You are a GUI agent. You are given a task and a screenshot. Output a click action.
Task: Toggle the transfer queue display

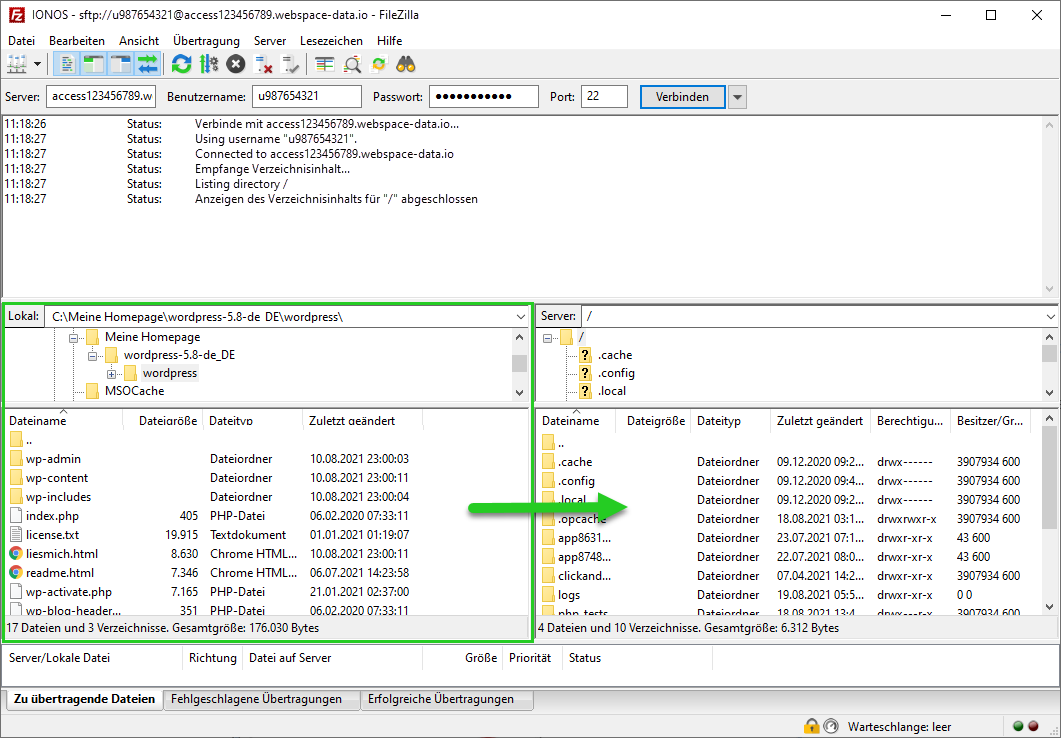[x=147, y=64]
